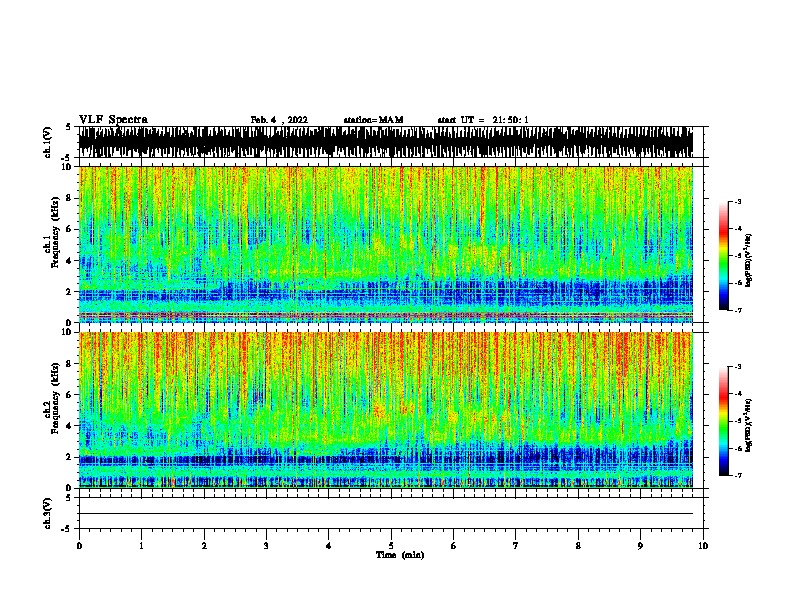This screenshot has width=792, height=612.
Task: Click the 'start UT = 21:50: 1' label
Action: click(x=483, y=120)
